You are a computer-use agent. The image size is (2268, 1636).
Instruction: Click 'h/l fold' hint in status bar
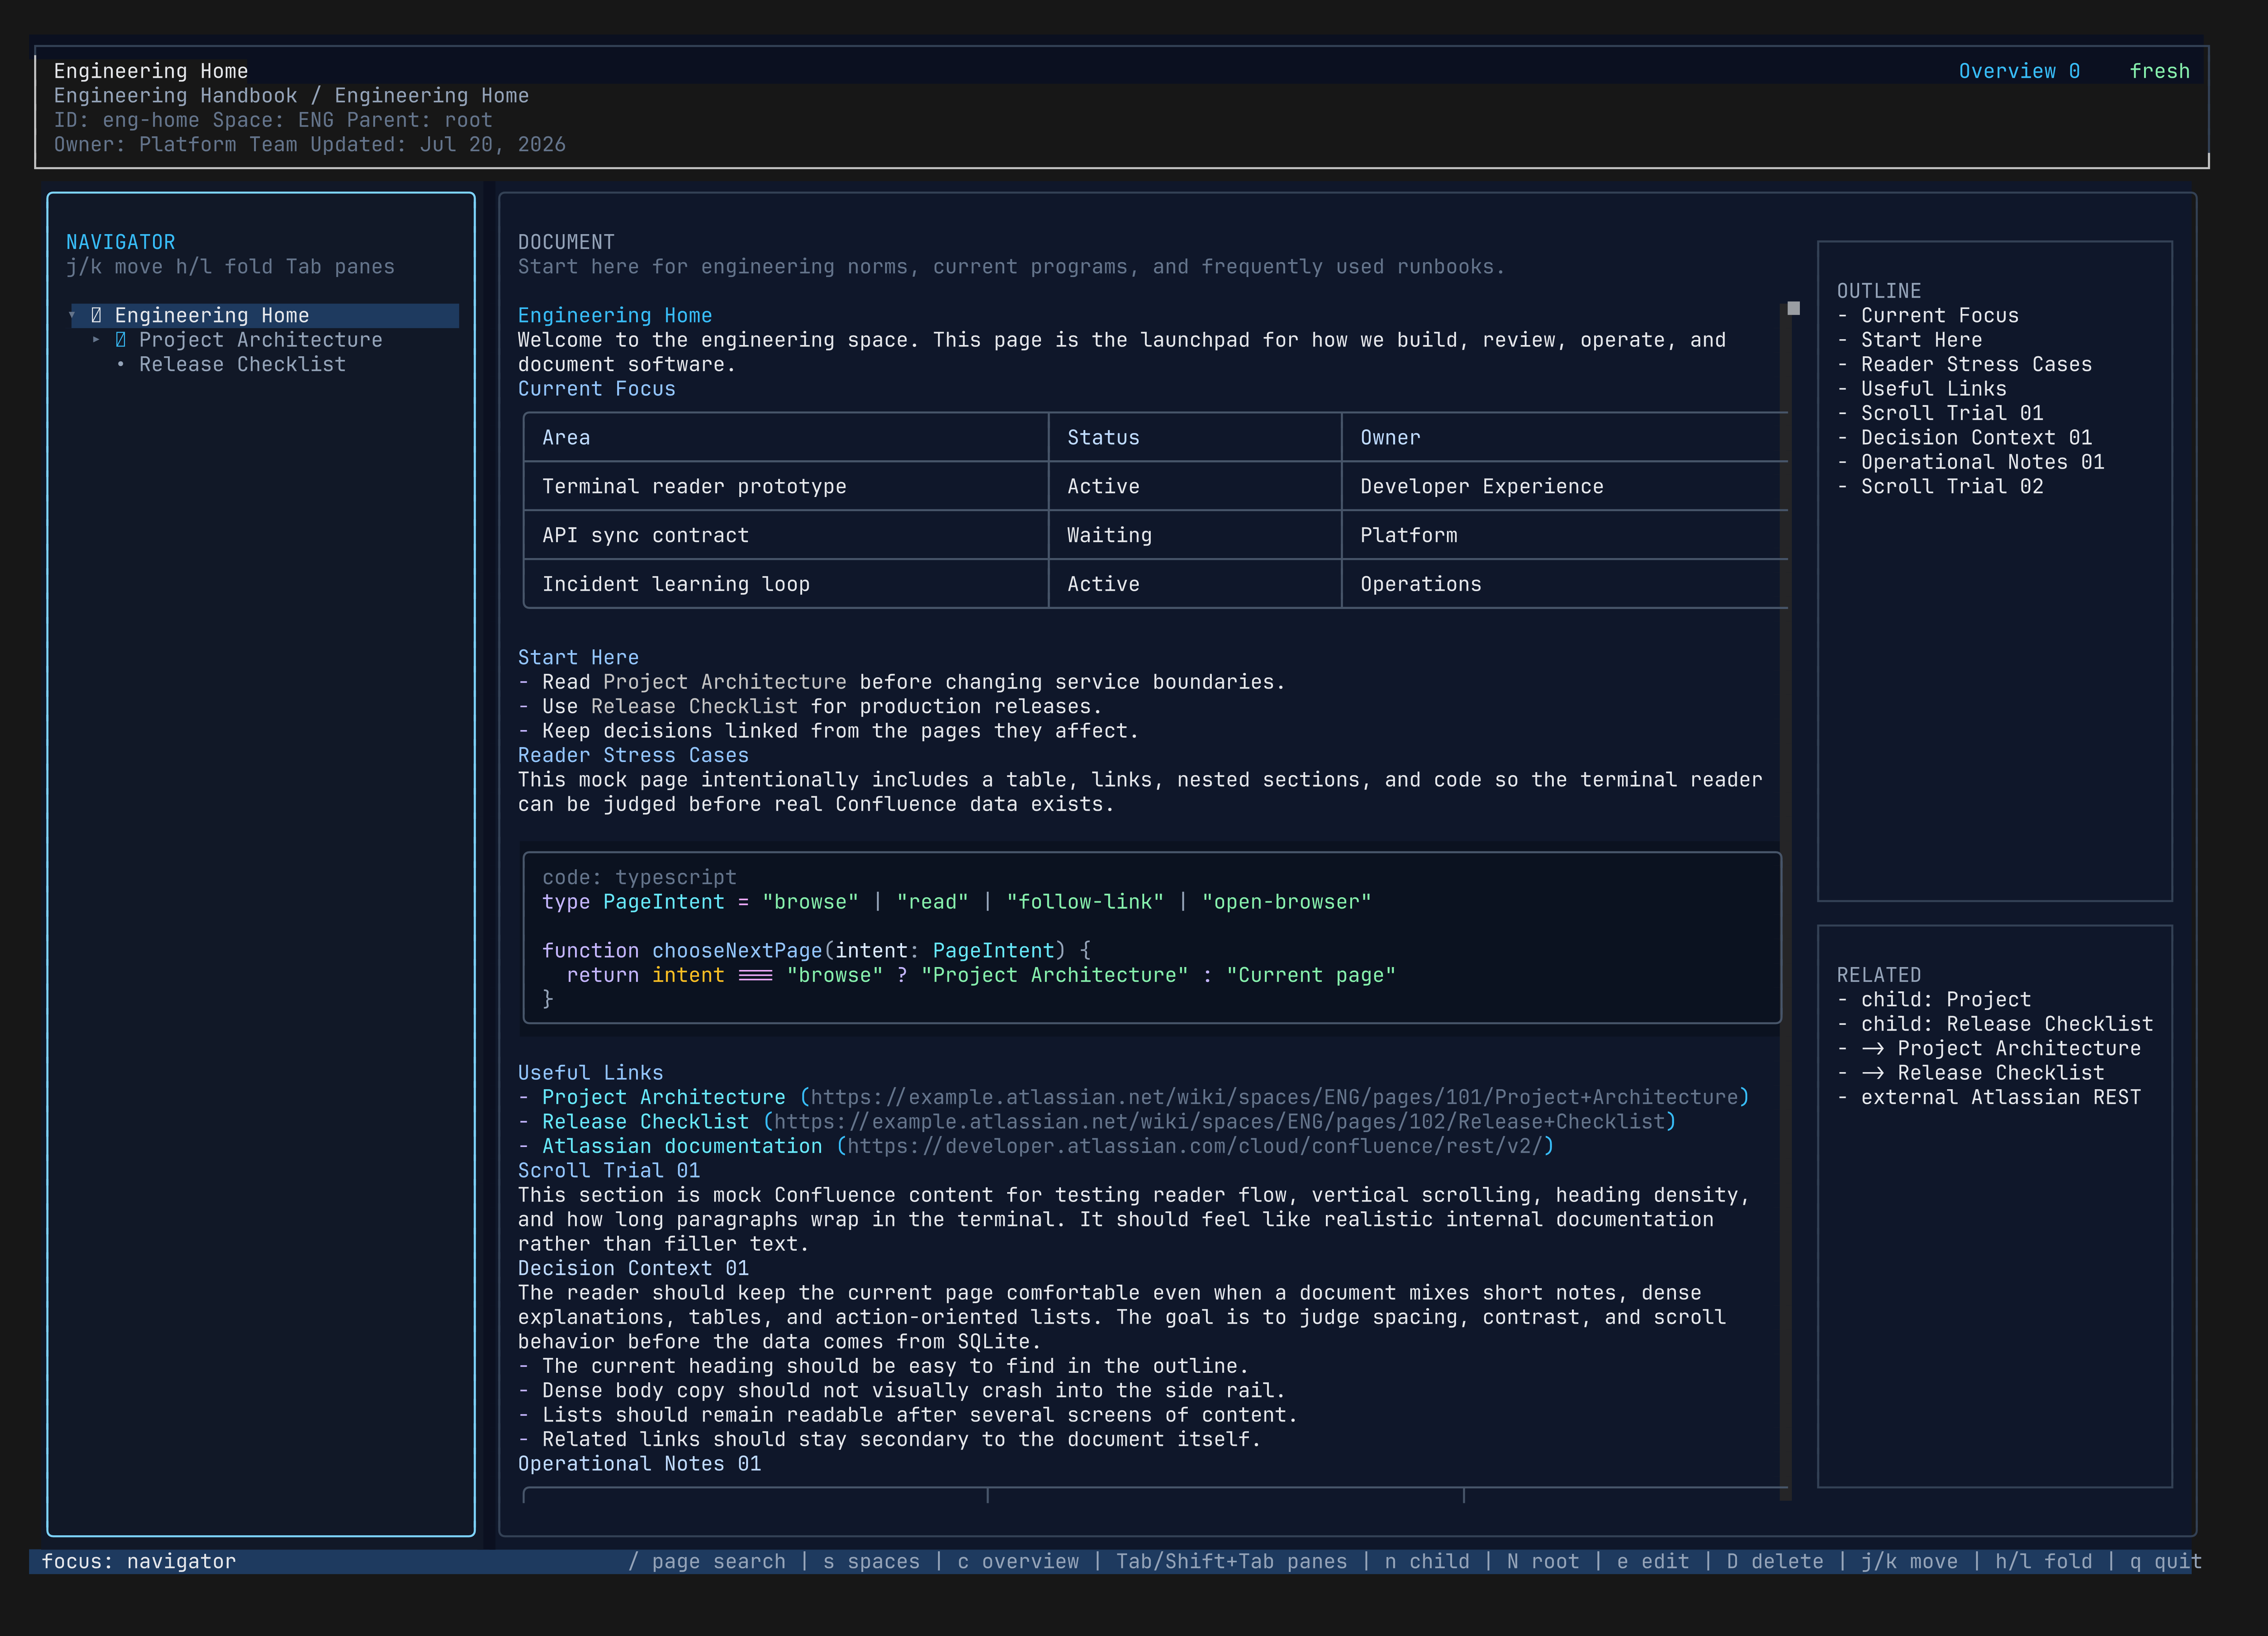2044,1562
